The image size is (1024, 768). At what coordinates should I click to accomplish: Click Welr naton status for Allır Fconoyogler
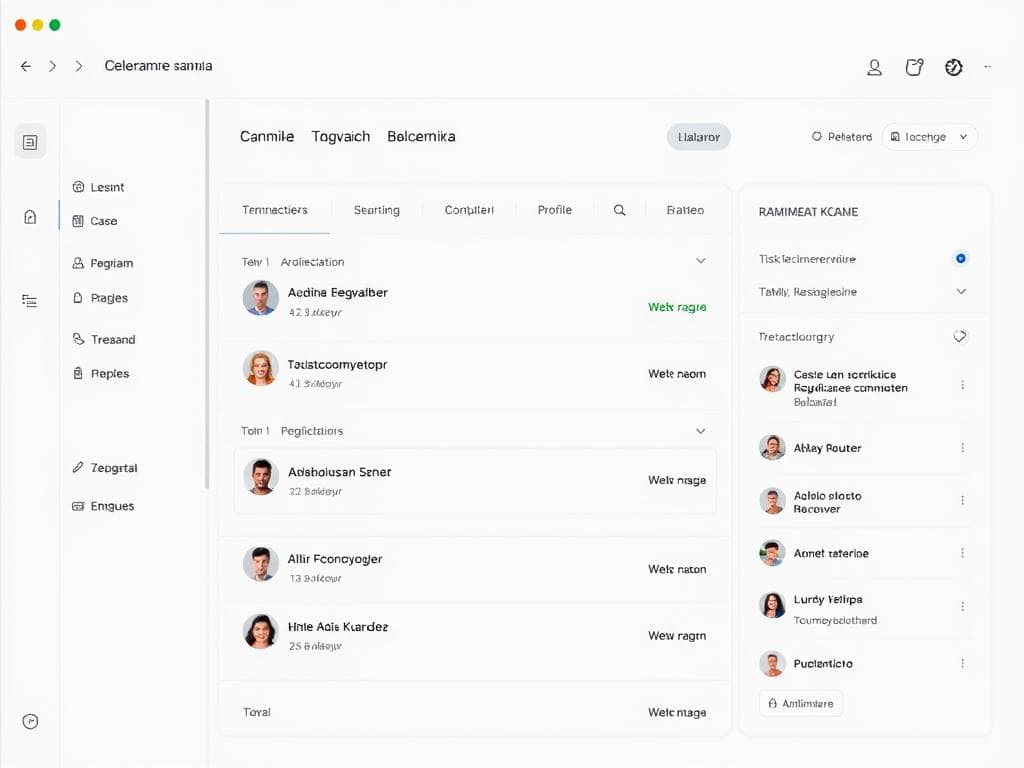[x=677, y=569]
